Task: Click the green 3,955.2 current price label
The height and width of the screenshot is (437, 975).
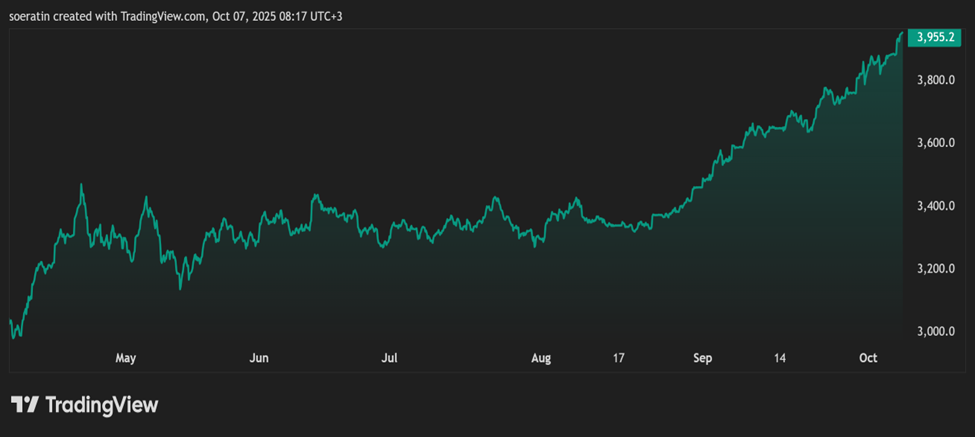Action: pyautogui.click(x=936, y=37)
